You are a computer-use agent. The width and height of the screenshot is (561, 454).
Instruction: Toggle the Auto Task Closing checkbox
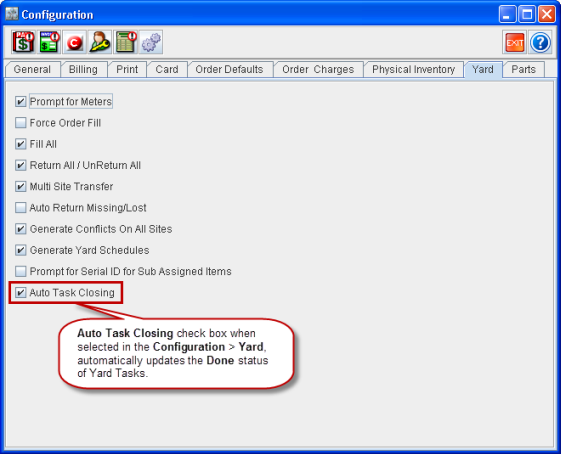[20, 293]
